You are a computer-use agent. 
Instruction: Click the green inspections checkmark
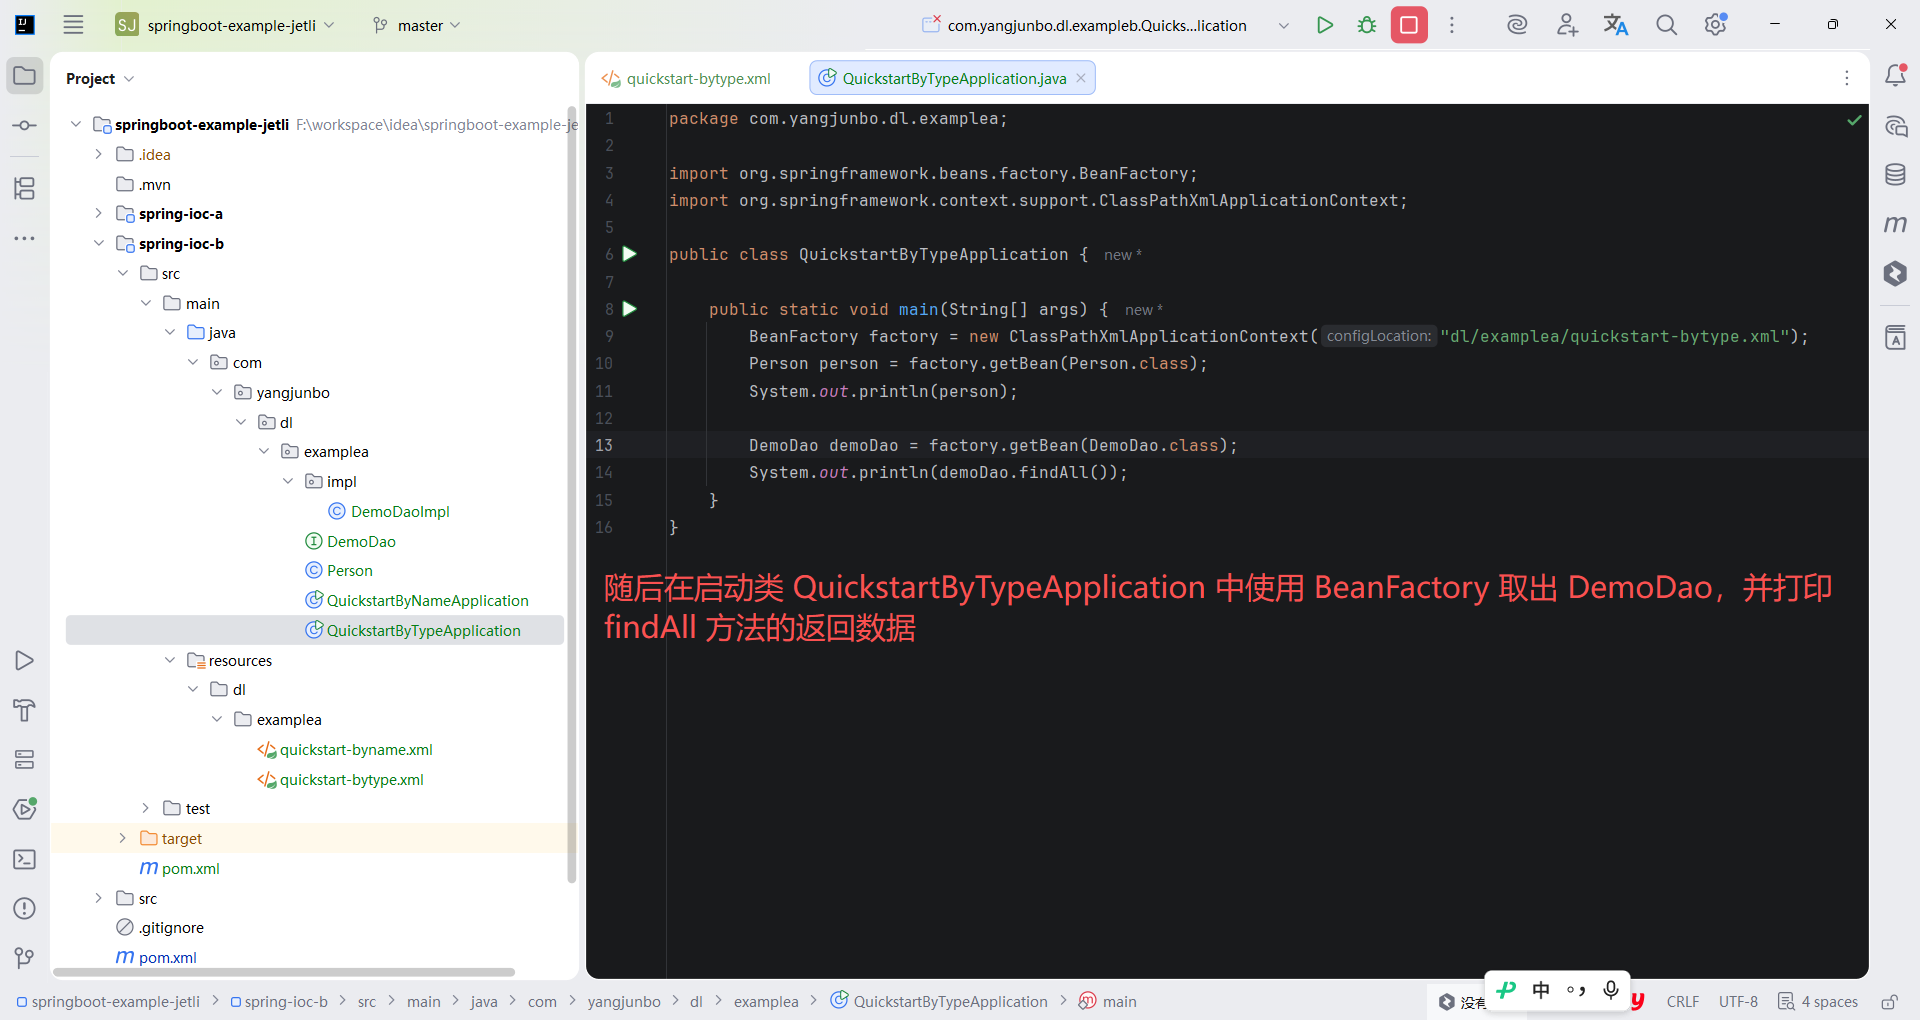click(1854, 120)
